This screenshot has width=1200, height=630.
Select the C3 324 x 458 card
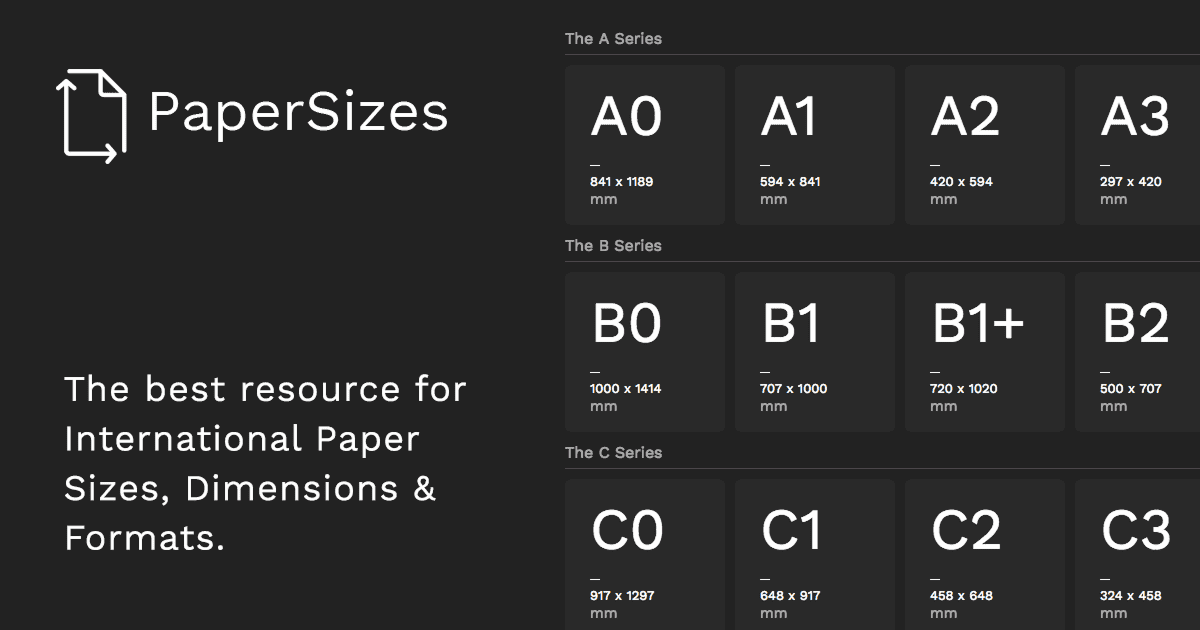1138,554
